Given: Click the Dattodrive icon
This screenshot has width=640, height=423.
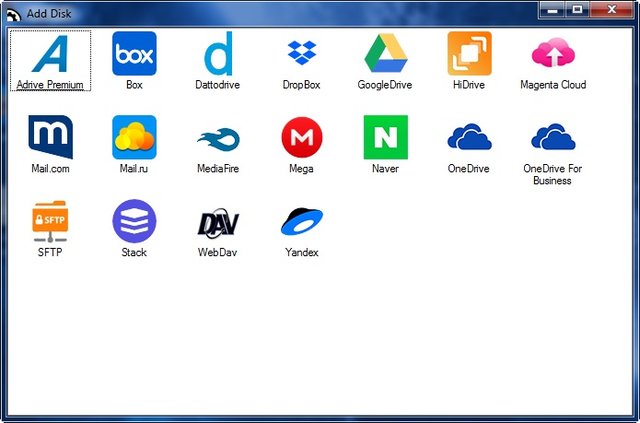Looking at the screenshot, I should (x=218, y=54).
